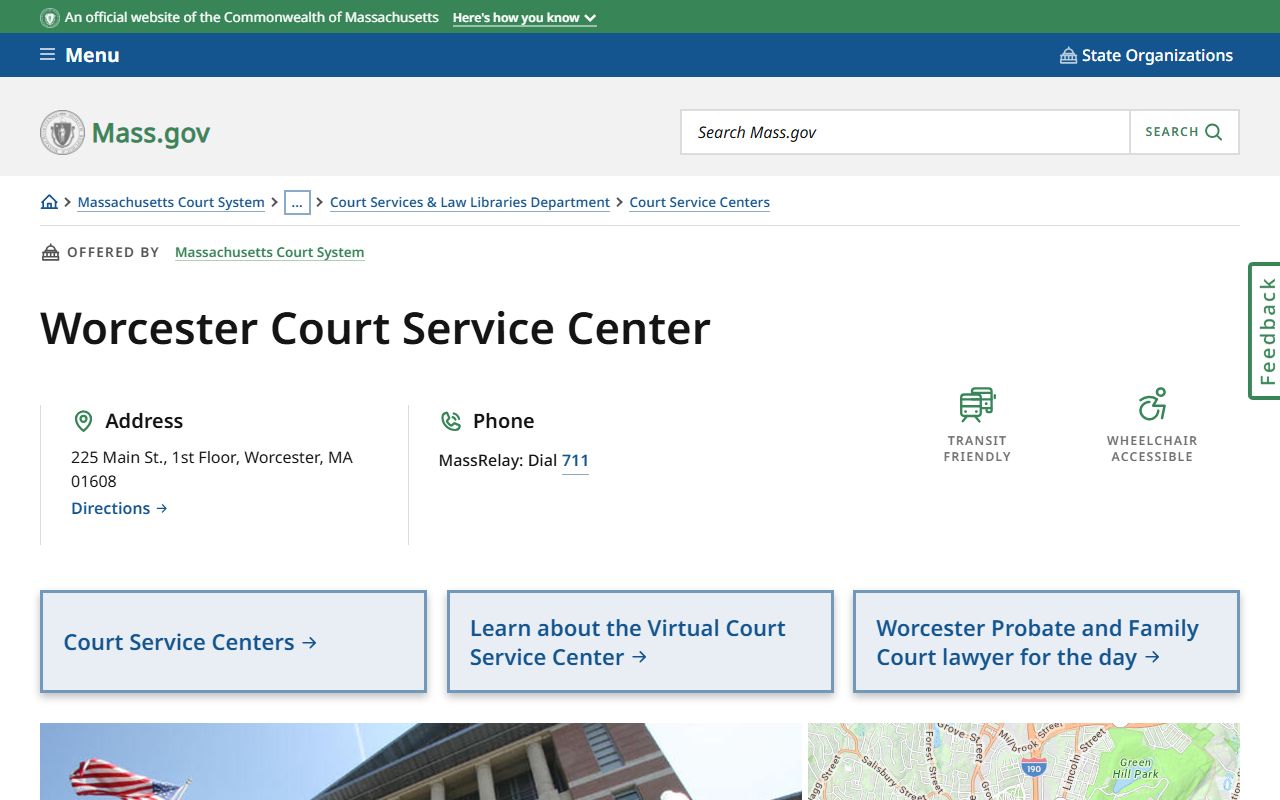Open the Menu navigation
Viewport: 1280px width, 800px height.
point(80,55)
